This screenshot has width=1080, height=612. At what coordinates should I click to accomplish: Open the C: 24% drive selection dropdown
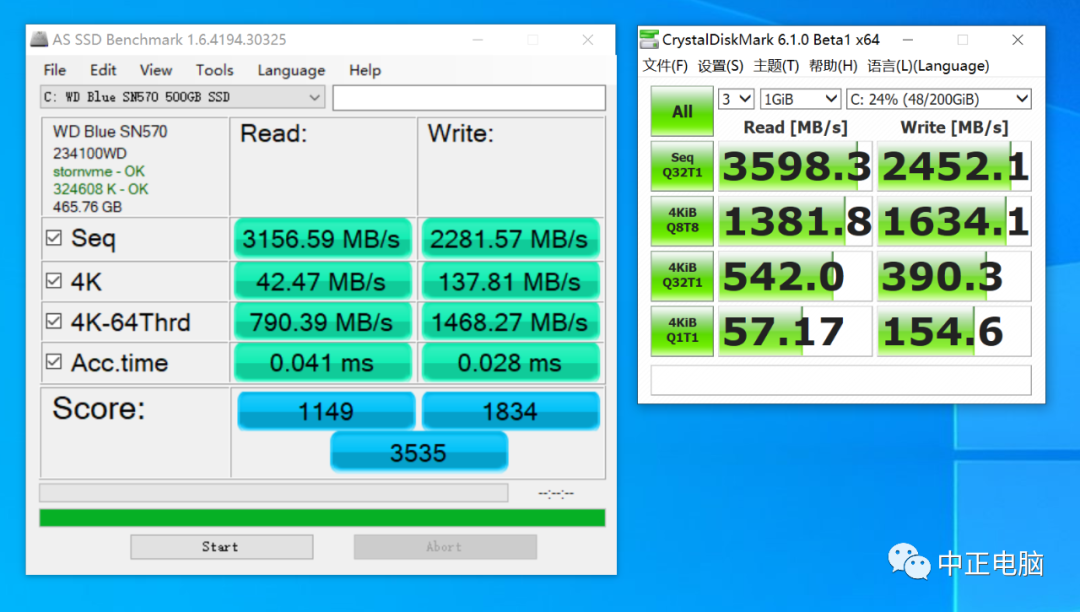tap(938, 99)
